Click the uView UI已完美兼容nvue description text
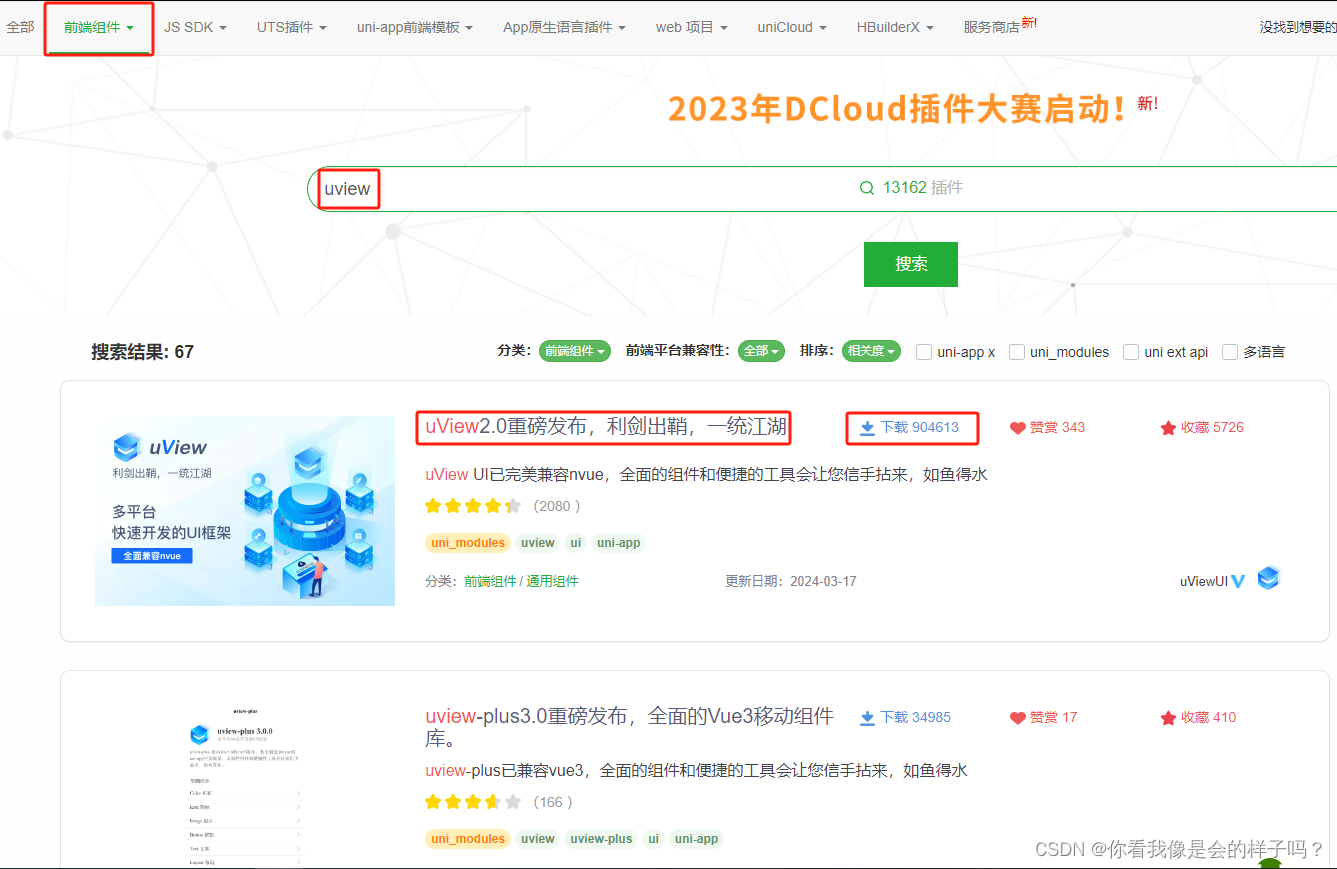The height and width of the screenshot is (869, 1337). coord(706,474)
